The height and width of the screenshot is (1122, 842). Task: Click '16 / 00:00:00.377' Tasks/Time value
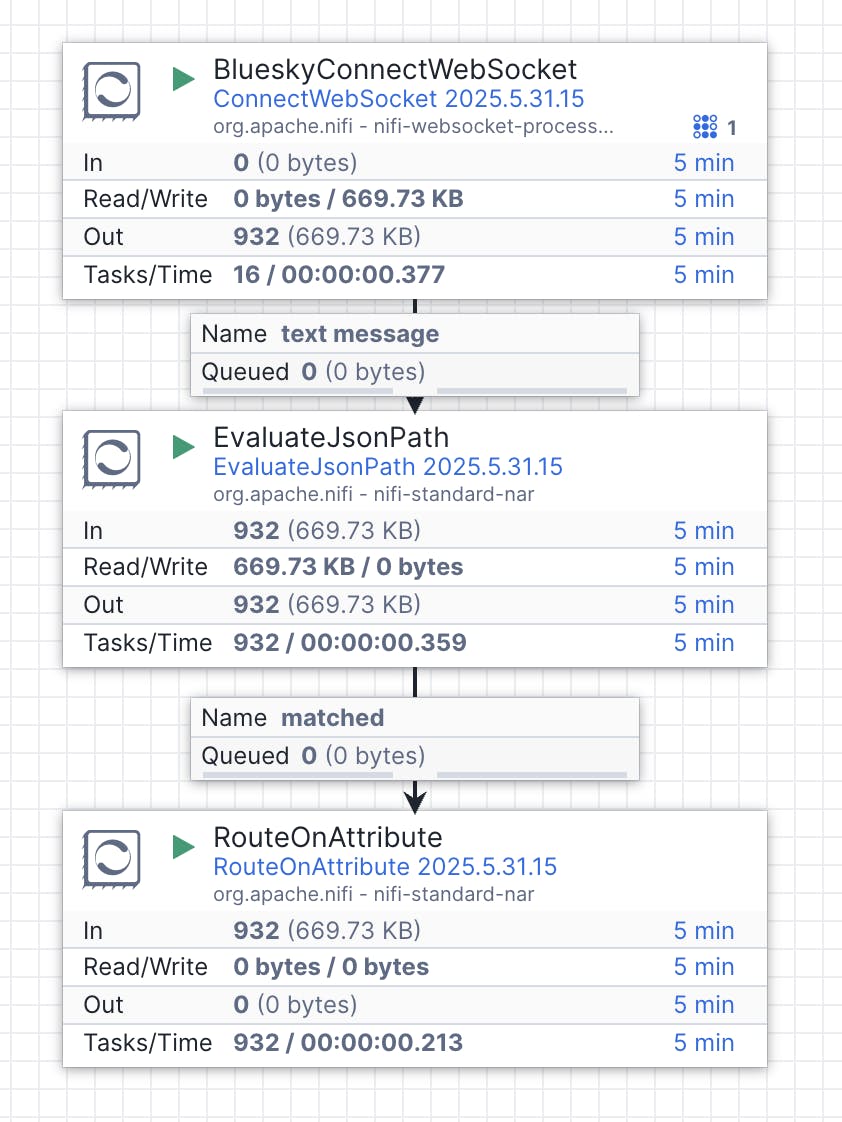pyautogui.click(x=339, y=275)
